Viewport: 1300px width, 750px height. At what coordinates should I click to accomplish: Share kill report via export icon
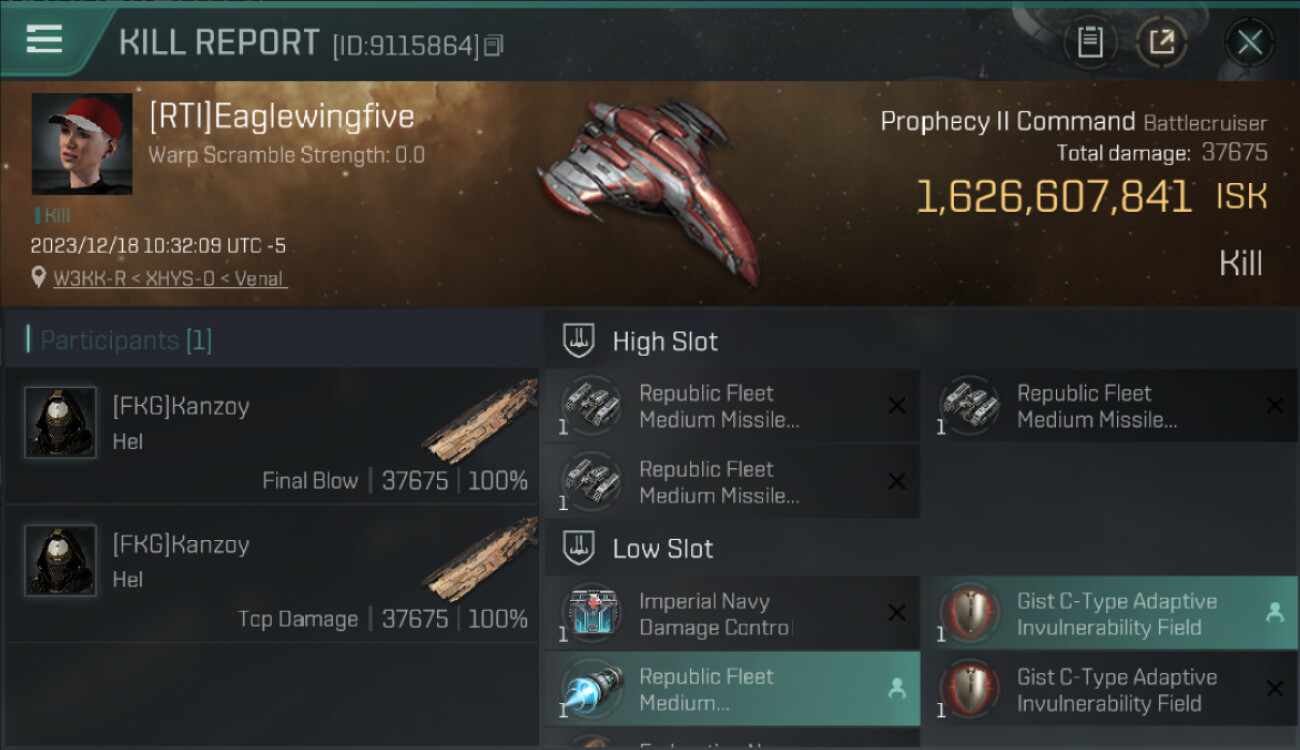[1161, 42]
